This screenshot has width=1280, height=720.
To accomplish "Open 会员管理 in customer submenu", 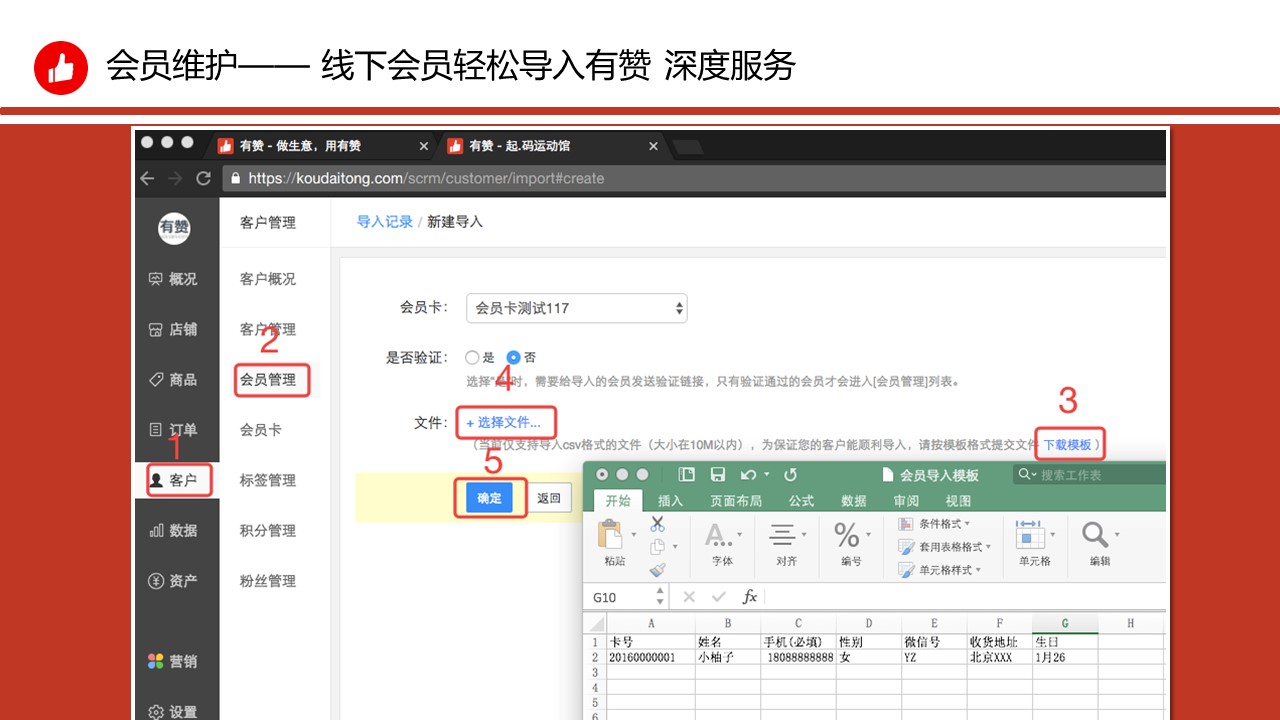I will click(x=268, y=380).
